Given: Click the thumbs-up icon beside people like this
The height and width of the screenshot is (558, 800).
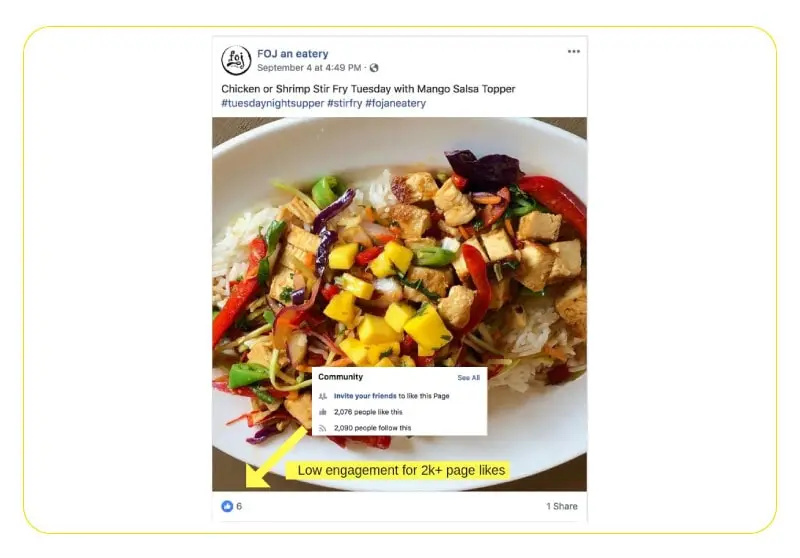Looking at the screenshot, I should (322, 412).
